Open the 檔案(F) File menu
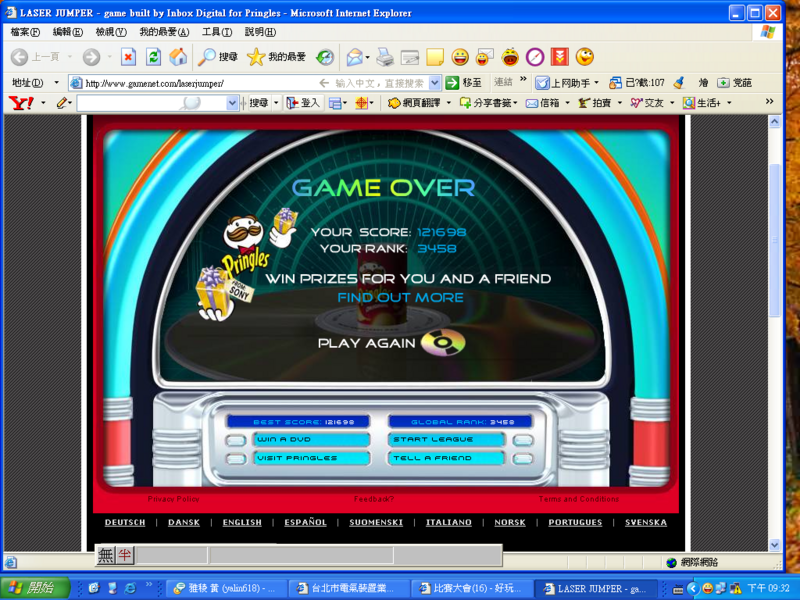800x600 pixels. pyautogui.click(x=25, y=32)
